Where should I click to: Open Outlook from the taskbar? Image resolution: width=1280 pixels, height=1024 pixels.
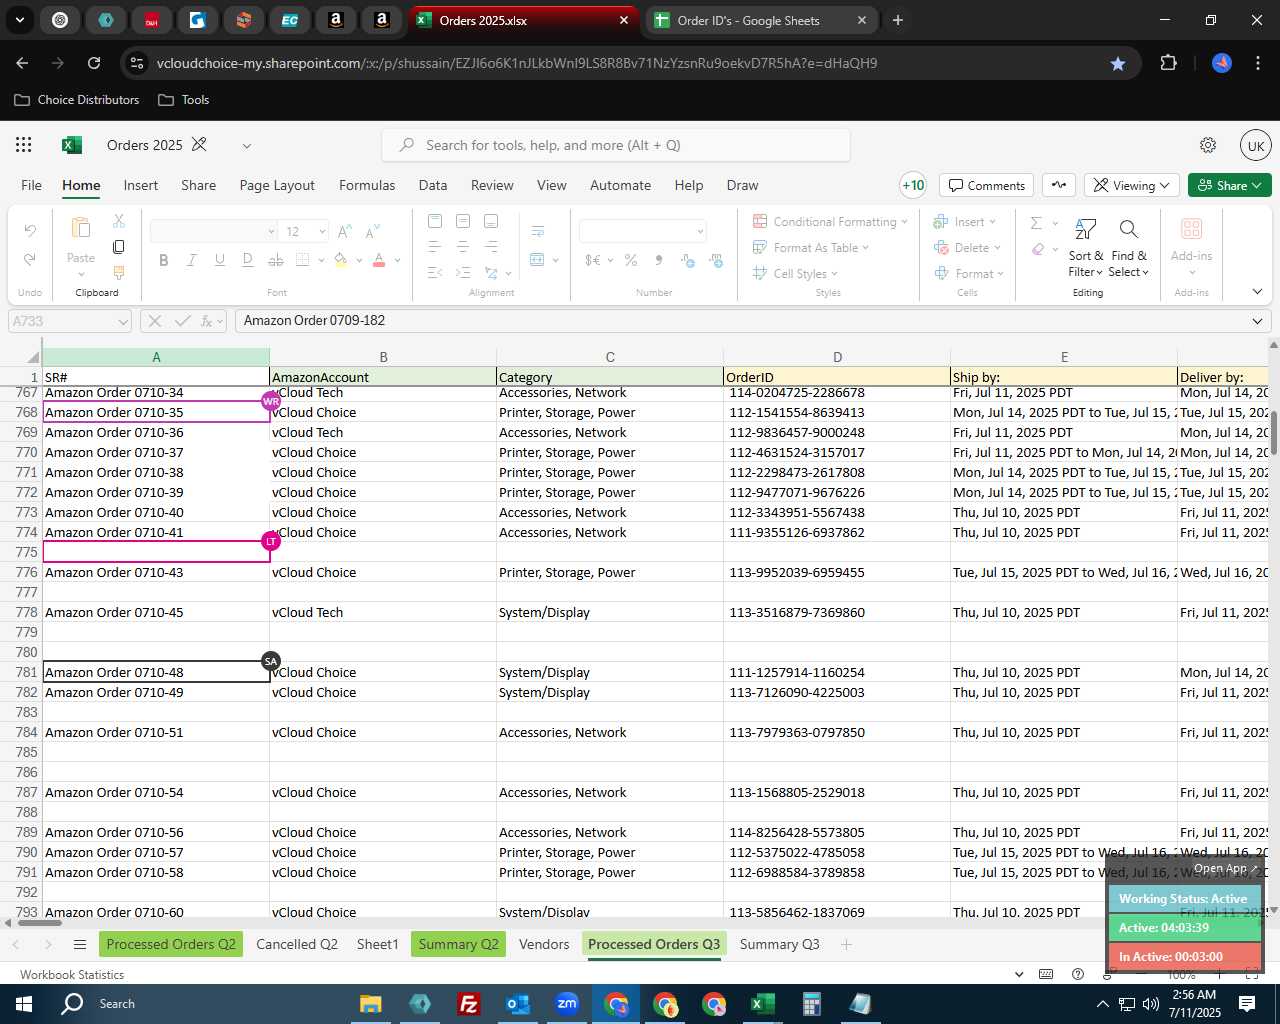coord(518,1004)
